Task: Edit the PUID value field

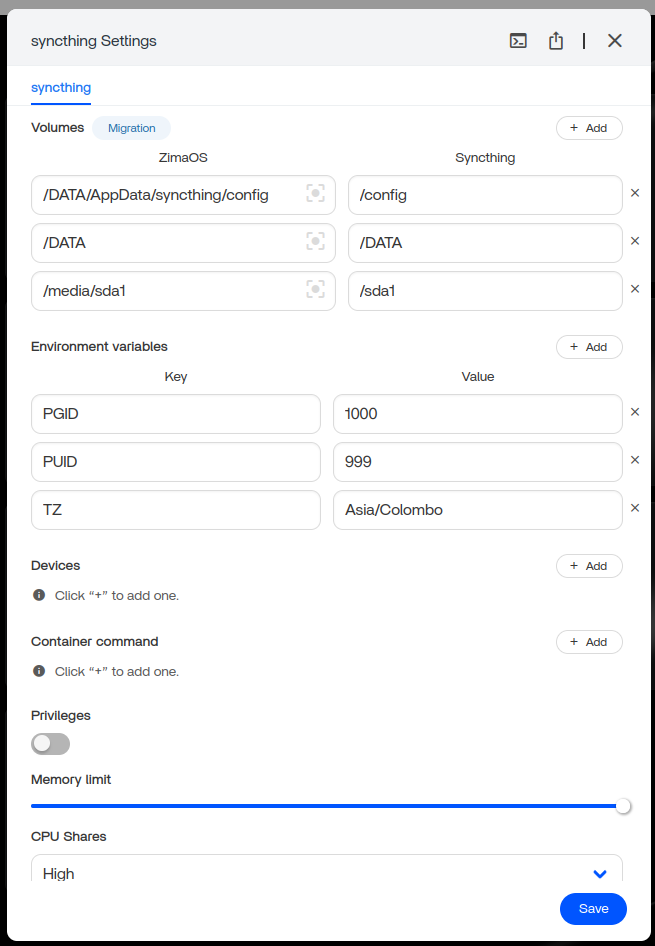Action: (x=478, y=462)
